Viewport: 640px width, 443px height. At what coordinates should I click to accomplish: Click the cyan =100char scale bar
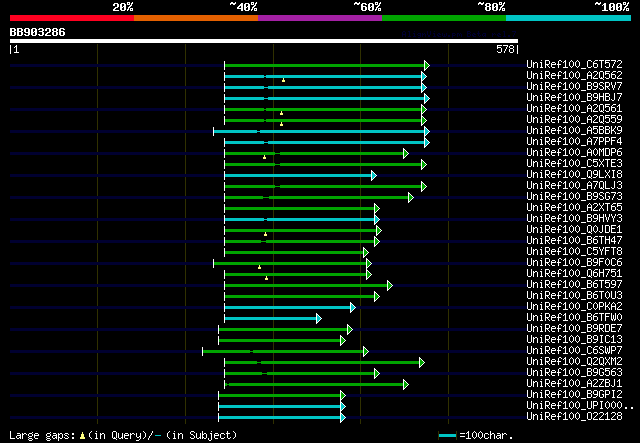[x=447, y=436]
